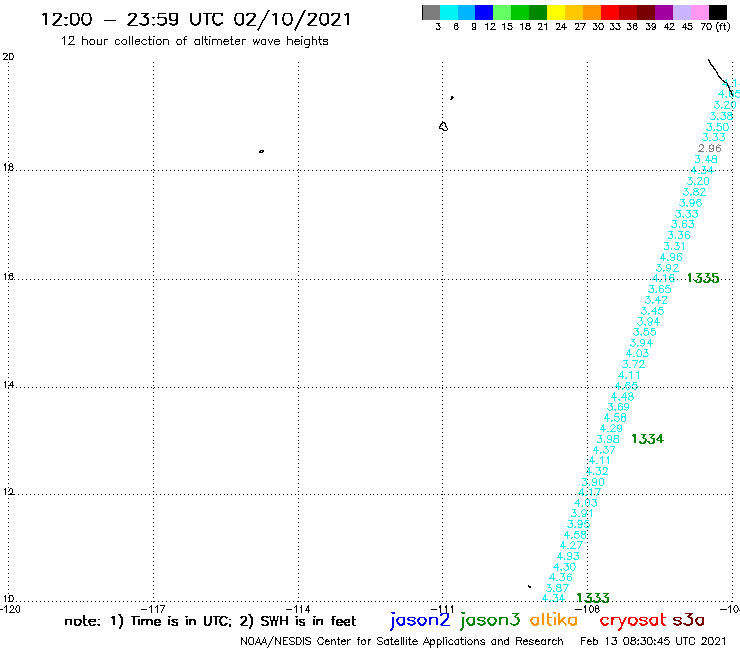Click the wave height value 3.31

pyautogui.click(x=674, y=246)
